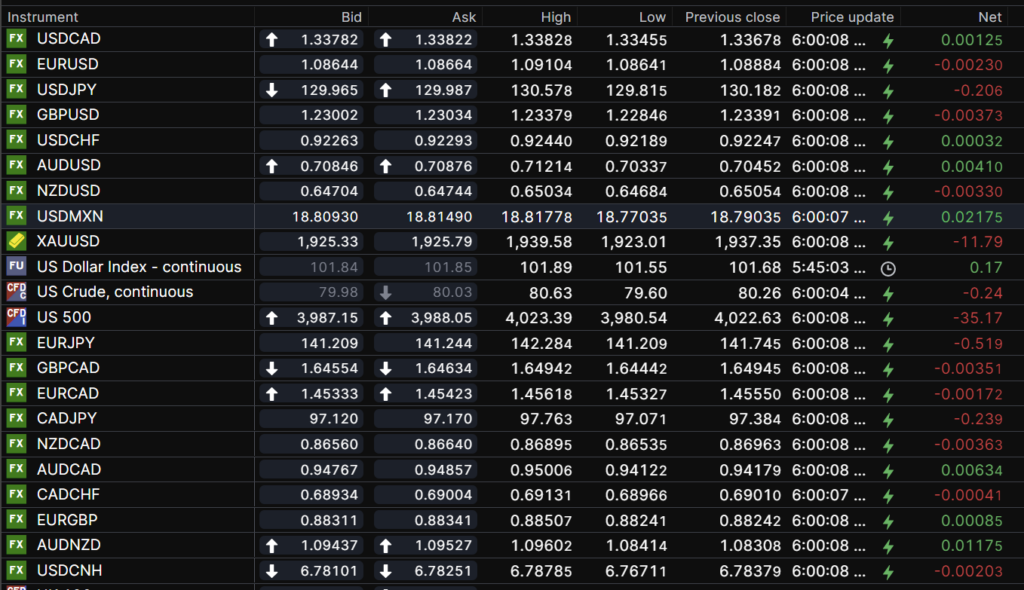Click the GBPUSD ask price 1.23034
Image resolution: width=1024 pixels, height=590 pixels.
click(x=444, y=115)
